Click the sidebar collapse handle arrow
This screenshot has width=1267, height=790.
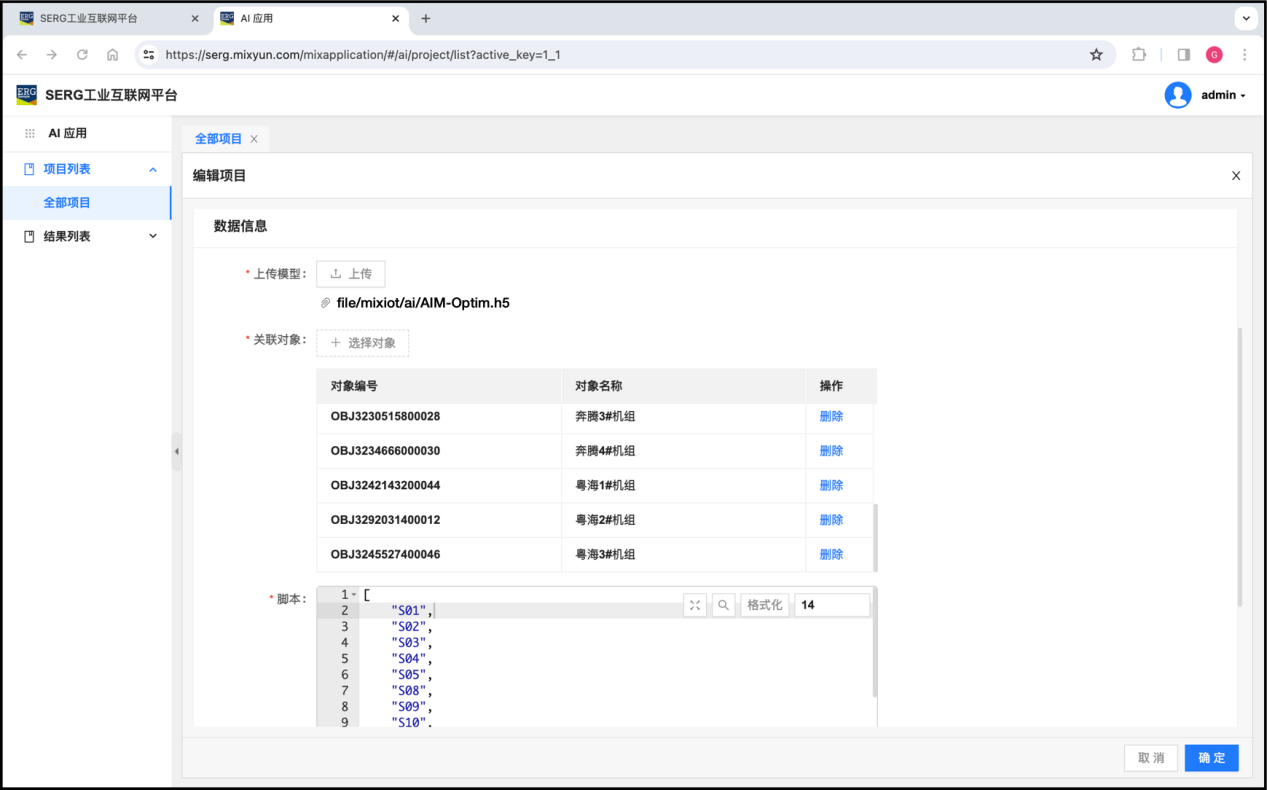click(177, 452)
